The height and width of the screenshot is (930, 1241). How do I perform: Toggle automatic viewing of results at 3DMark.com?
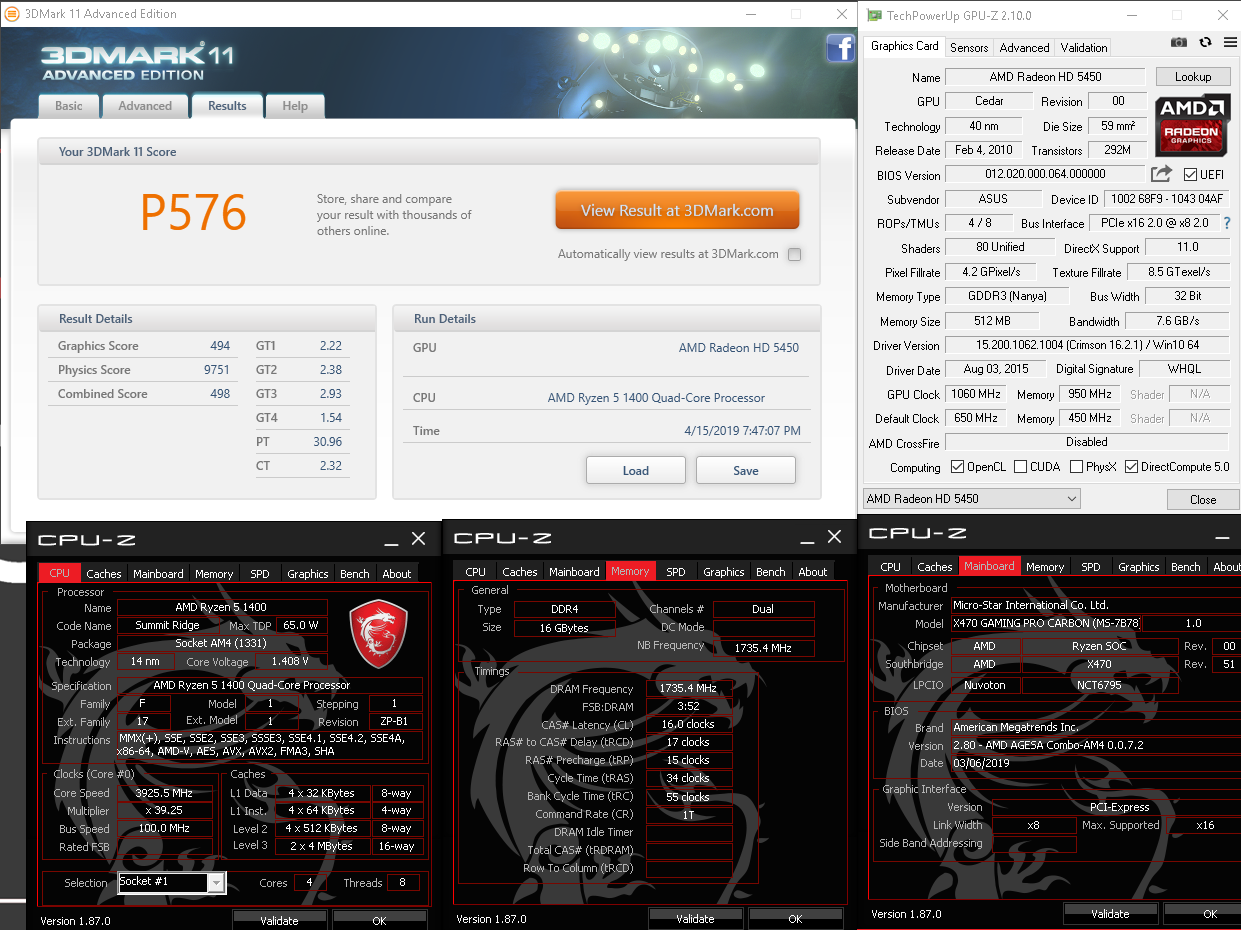(x=795, y=254)
